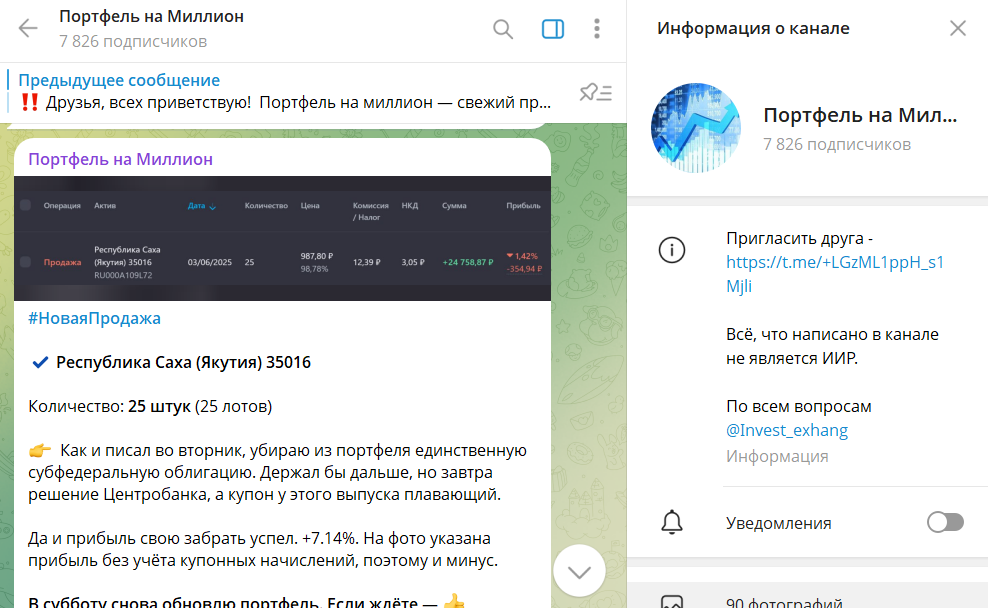This screenshot has width=988, height=608.
Task: Open the t.me invite link
Action: [x=835, y=274]
